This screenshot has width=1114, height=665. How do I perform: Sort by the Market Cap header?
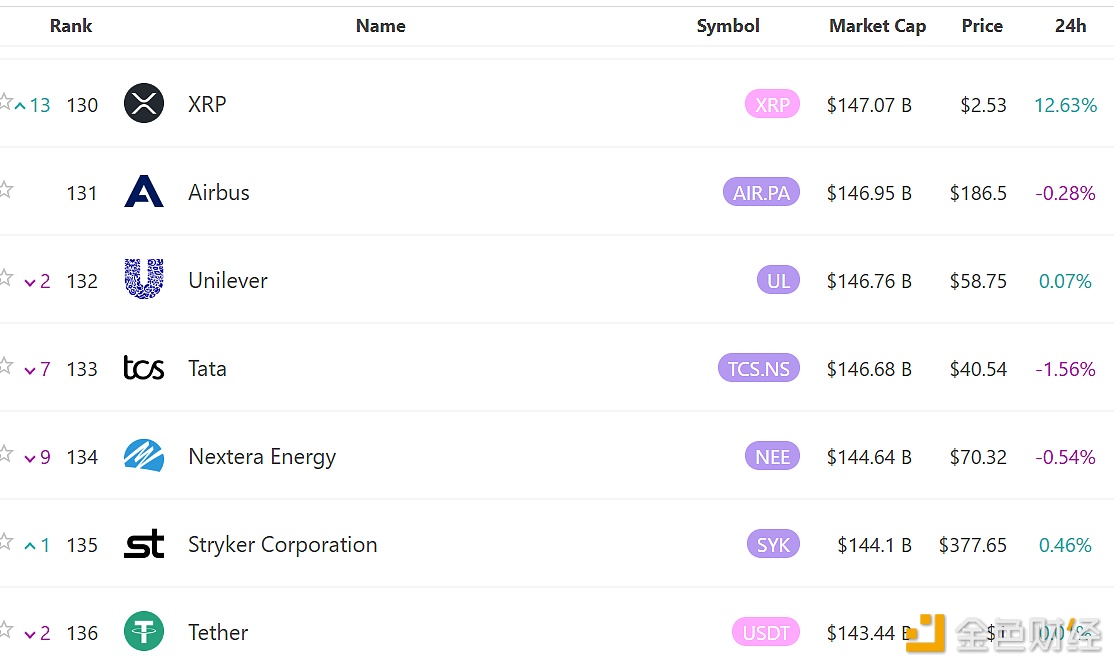click(x=877, y=26)
